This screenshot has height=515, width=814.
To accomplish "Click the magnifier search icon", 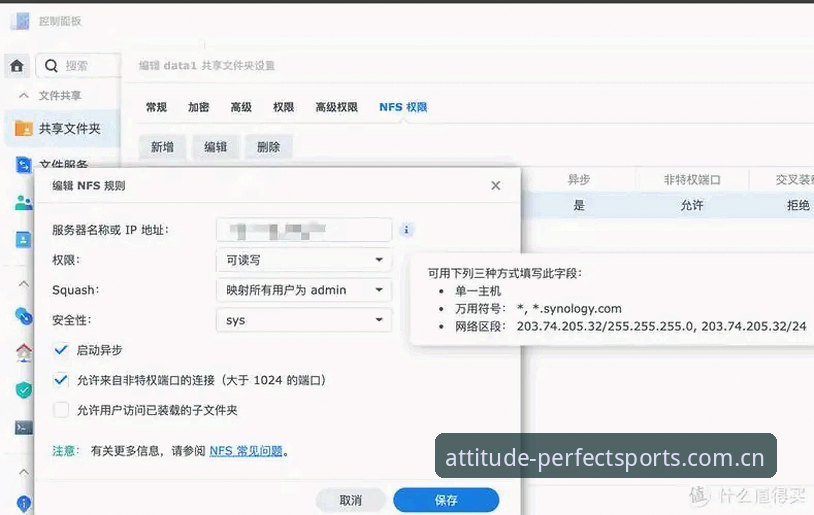I will (51, 66).
